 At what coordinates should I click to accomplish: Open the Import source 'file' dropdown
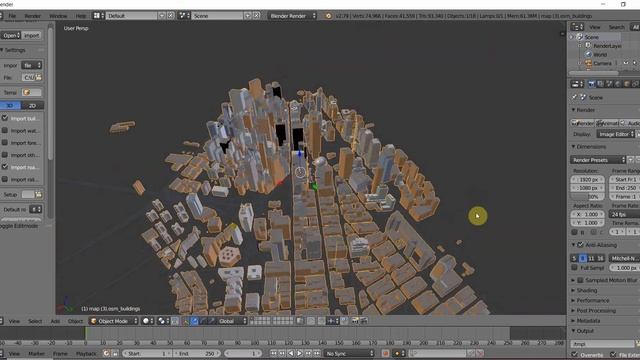coord(32,65)
